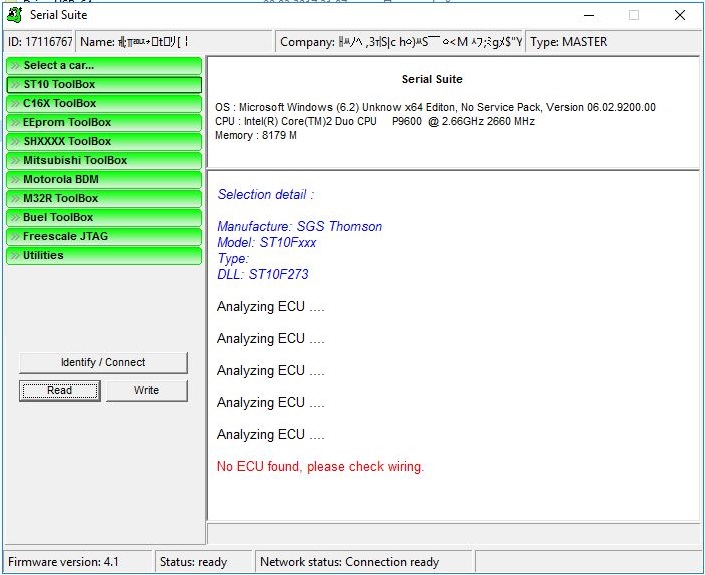Click the chevron arrows beside Utilities

point(15,256)
